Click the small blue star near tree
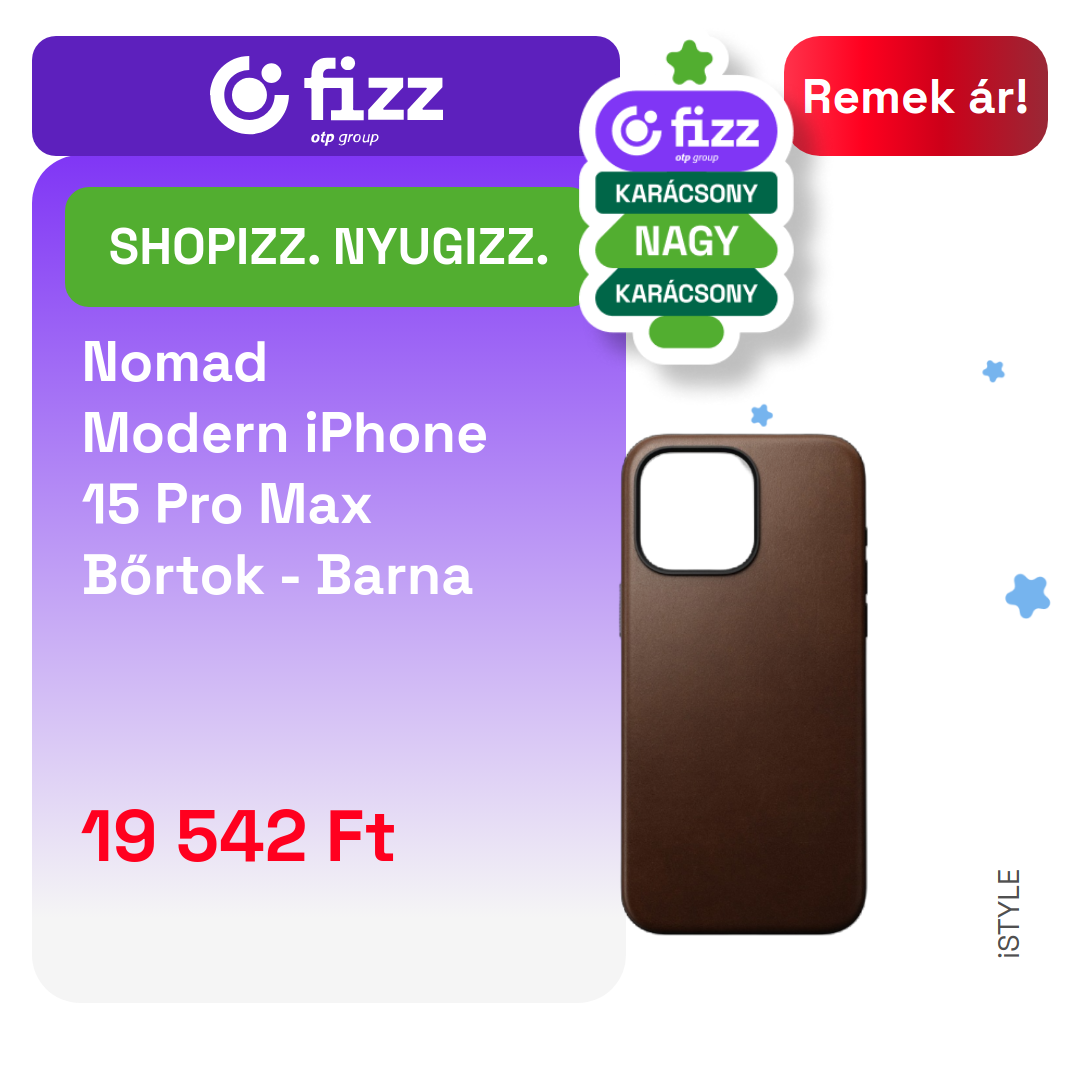 pyautogui.click(x=762, y=415)
